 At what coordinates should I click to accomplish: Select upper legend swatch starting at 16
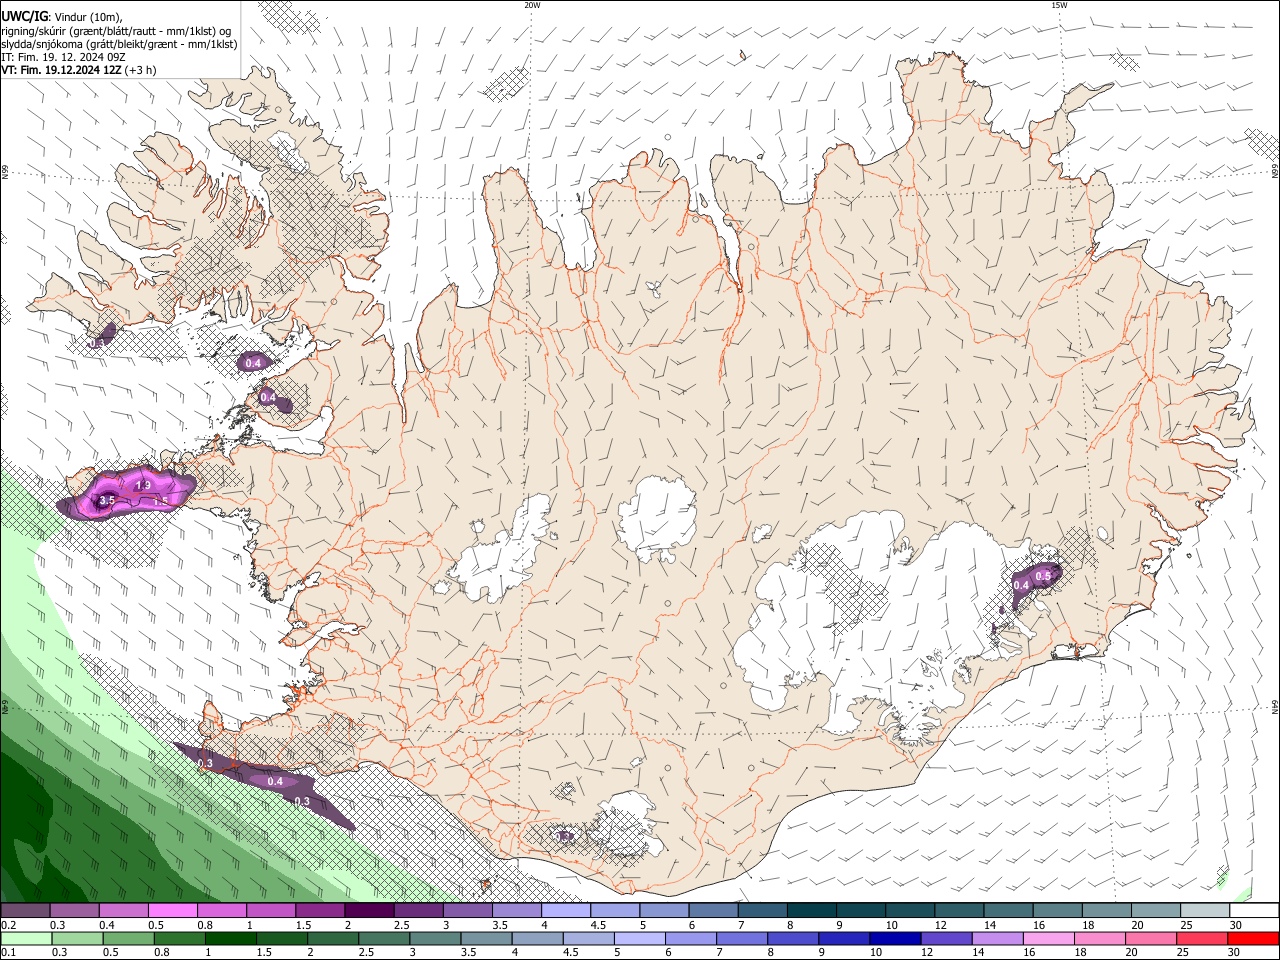[x=1057, y=910]
